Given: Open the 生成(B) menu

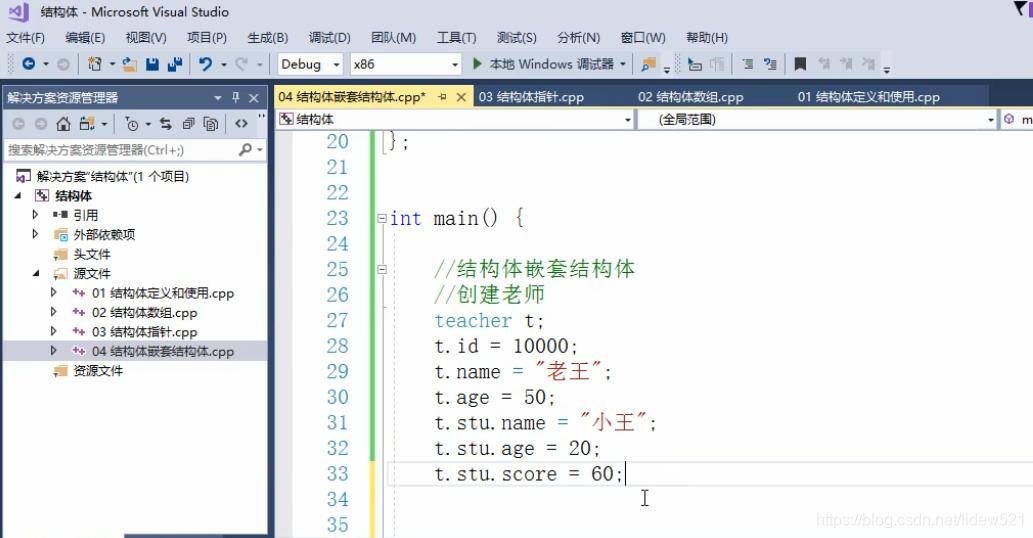Looking at the screenshot, I should [x=267, y=38].
